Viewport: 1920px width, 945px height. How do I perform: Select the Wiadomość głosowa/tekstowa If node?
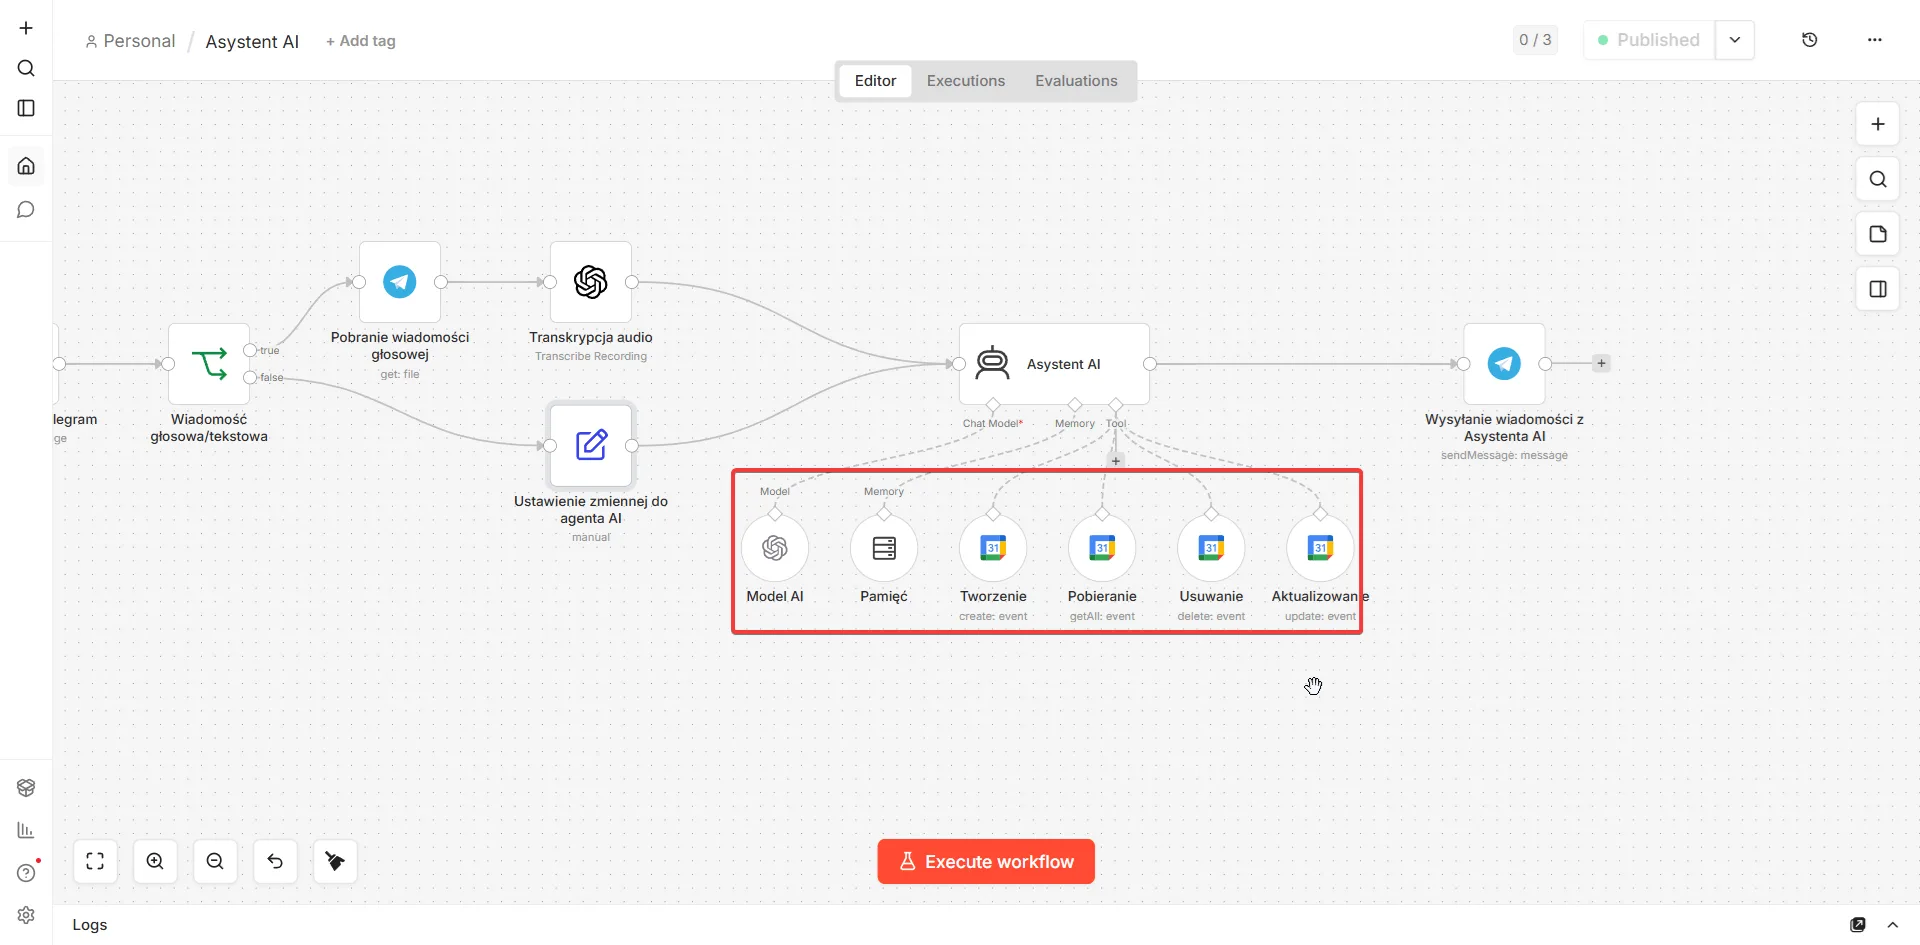(x=209, y=364)
